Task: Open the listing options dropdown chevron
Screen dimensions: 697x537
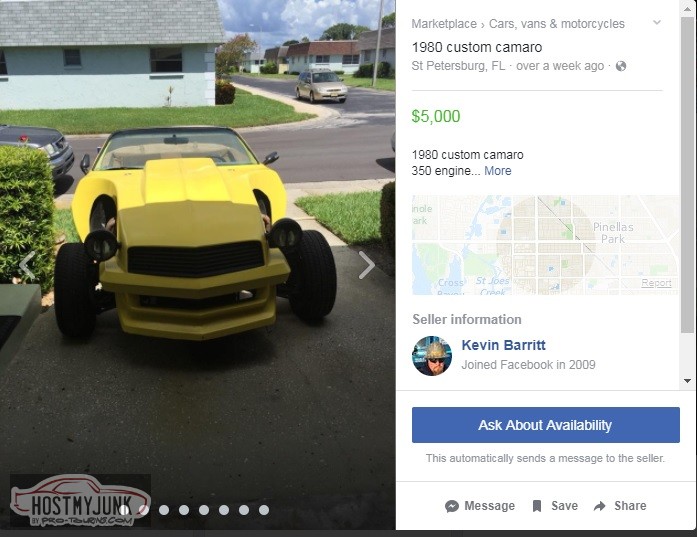Action: click(x=657, y=23)
